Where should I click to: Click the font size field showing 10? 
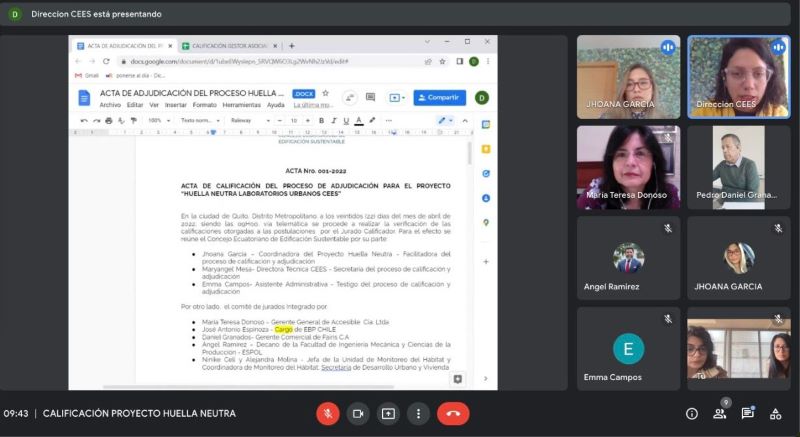pyautogui.click(x=293, y=121)
